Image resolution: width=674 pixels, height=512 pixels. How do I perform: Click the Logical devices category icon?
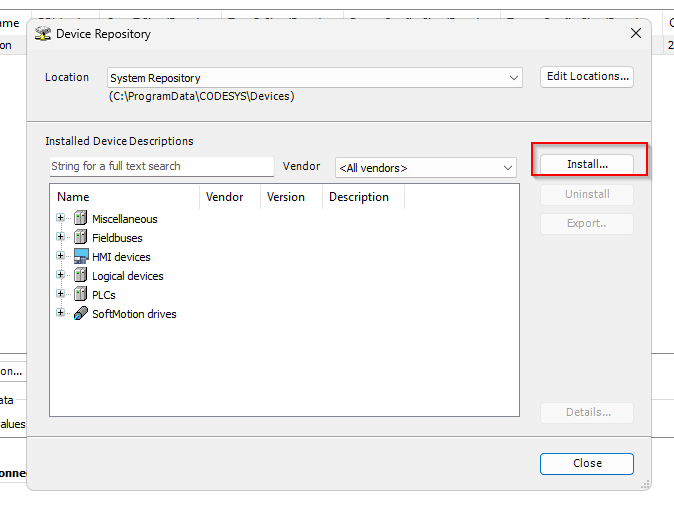[80, 276]
